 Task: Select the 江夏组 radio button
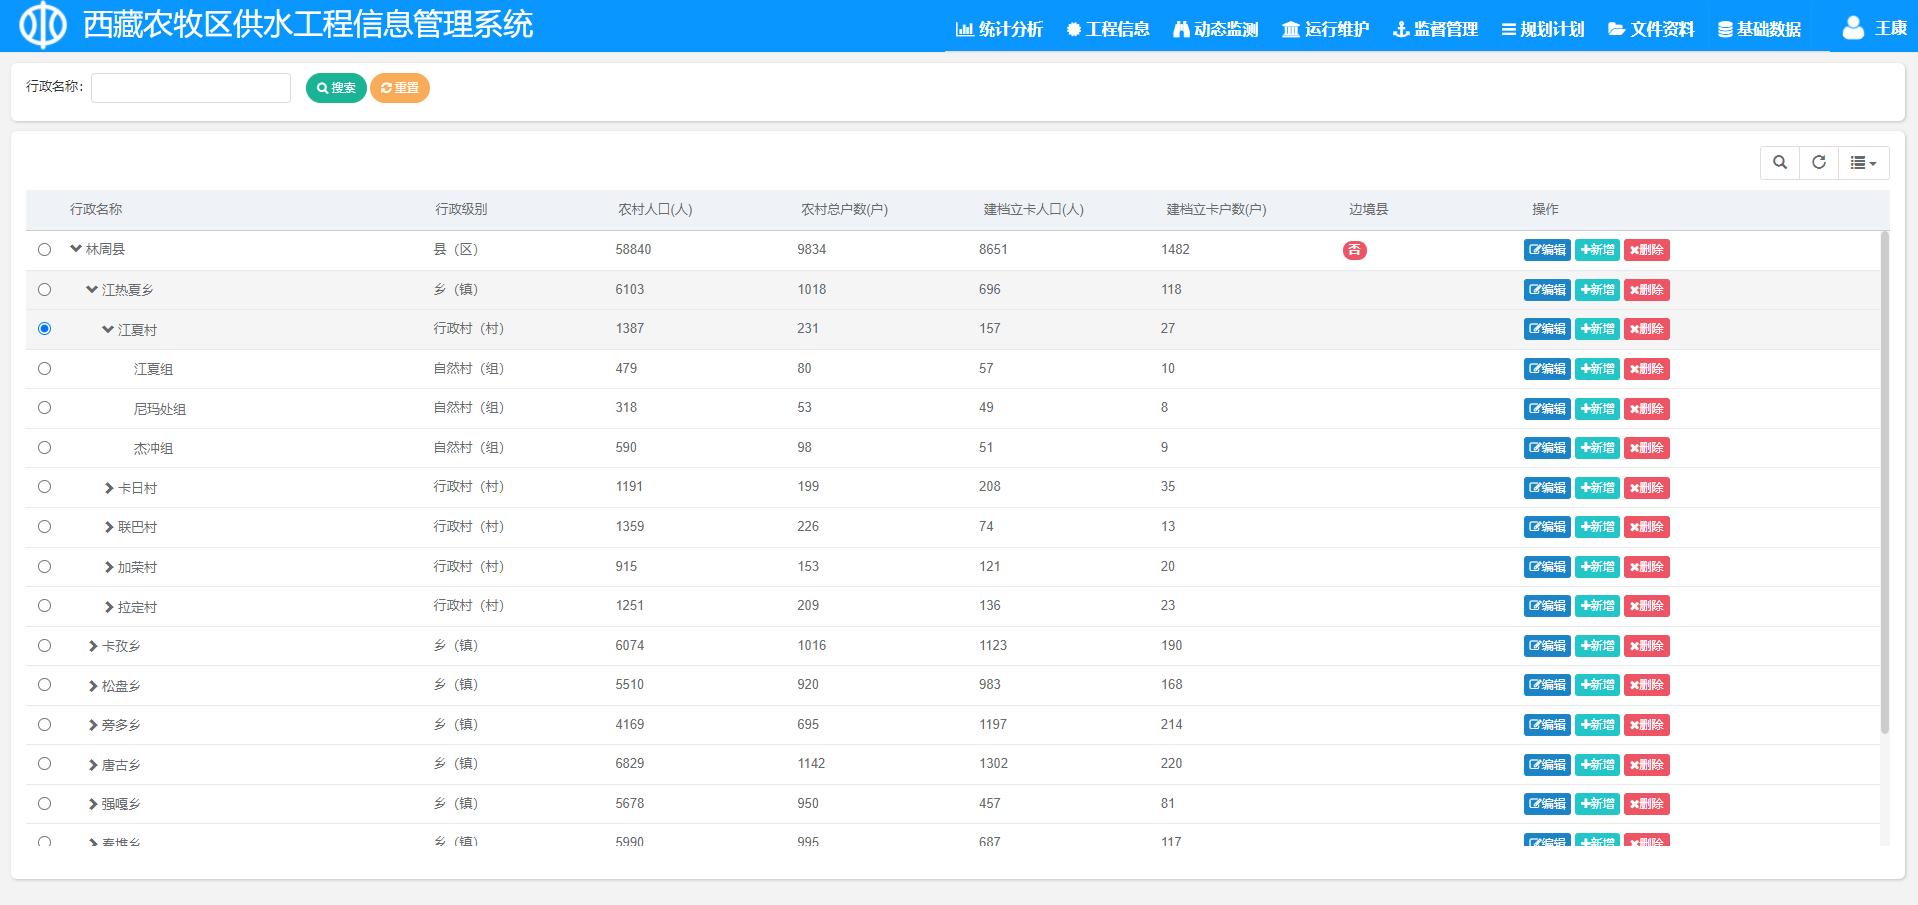point(44,369)
